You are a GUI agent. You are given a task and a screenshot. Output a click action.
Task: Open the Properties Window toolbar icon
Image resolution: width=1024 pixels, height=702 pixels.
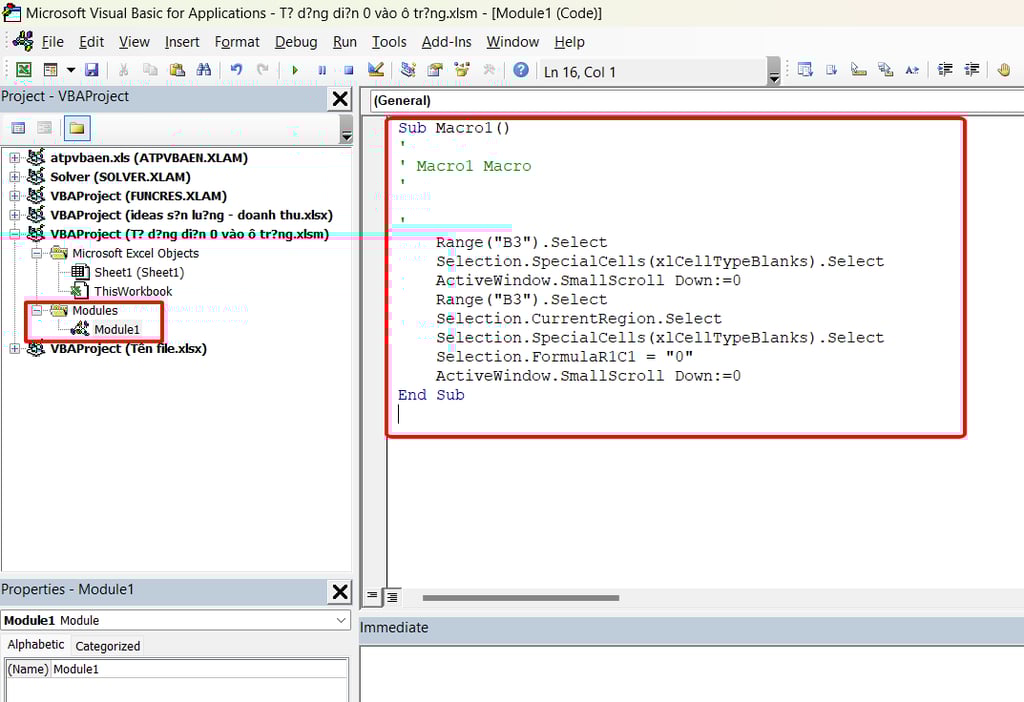click(x=435, y=69)
